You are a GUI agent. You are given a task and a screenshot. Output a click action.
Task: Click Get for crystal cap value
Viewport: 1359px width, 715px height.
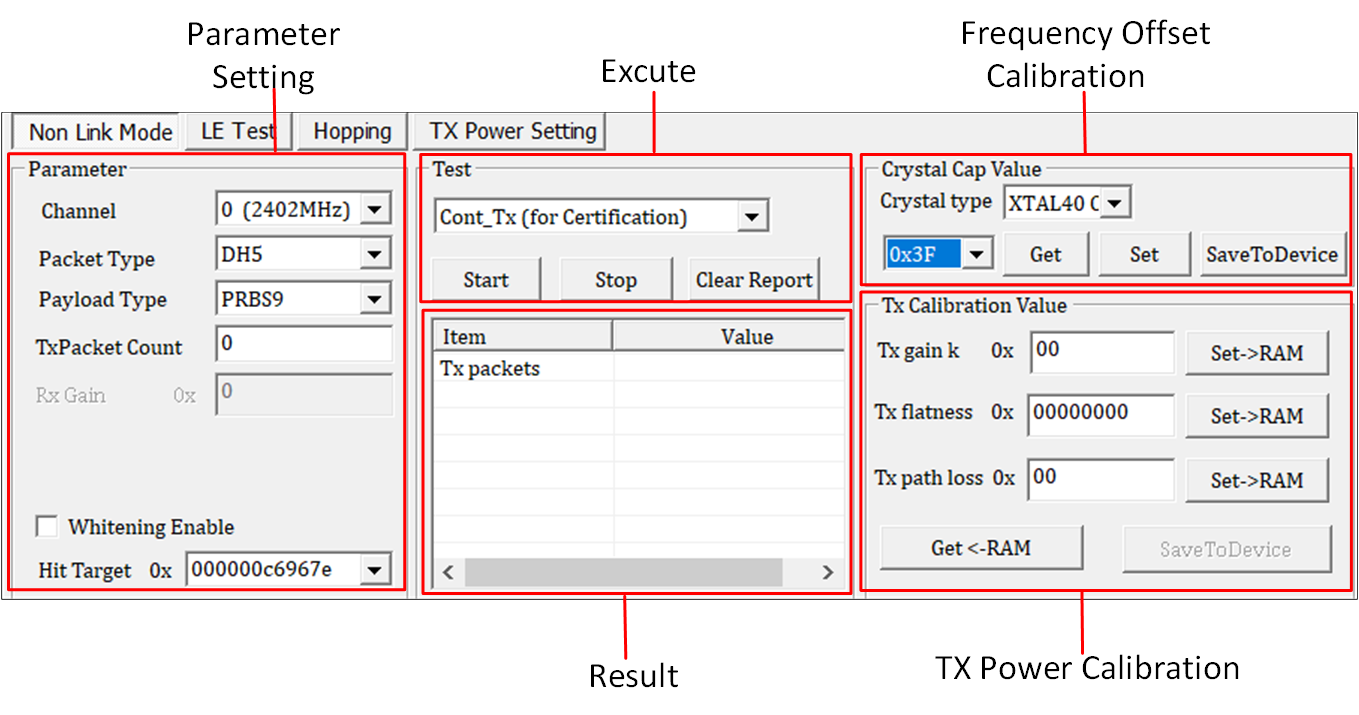click(x=1045, y=254)
